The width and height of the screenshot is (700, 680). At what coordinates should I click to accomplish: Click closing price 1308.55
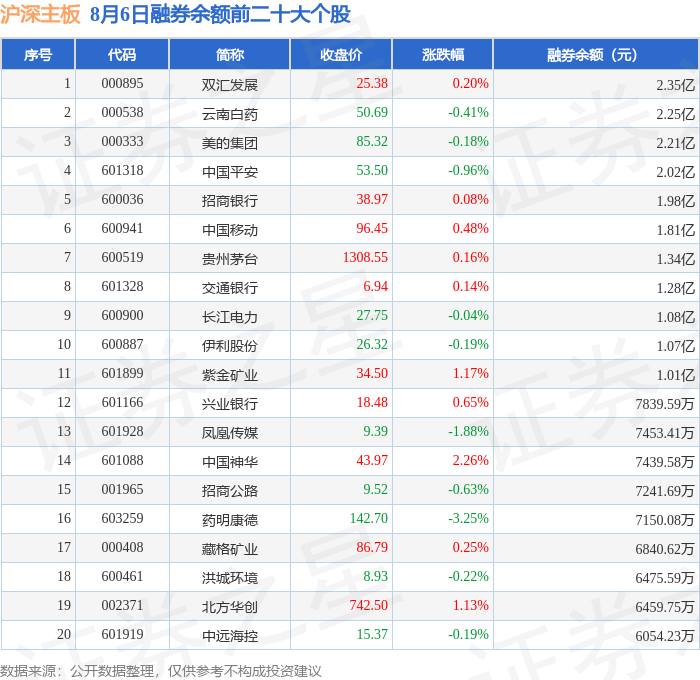365,257
